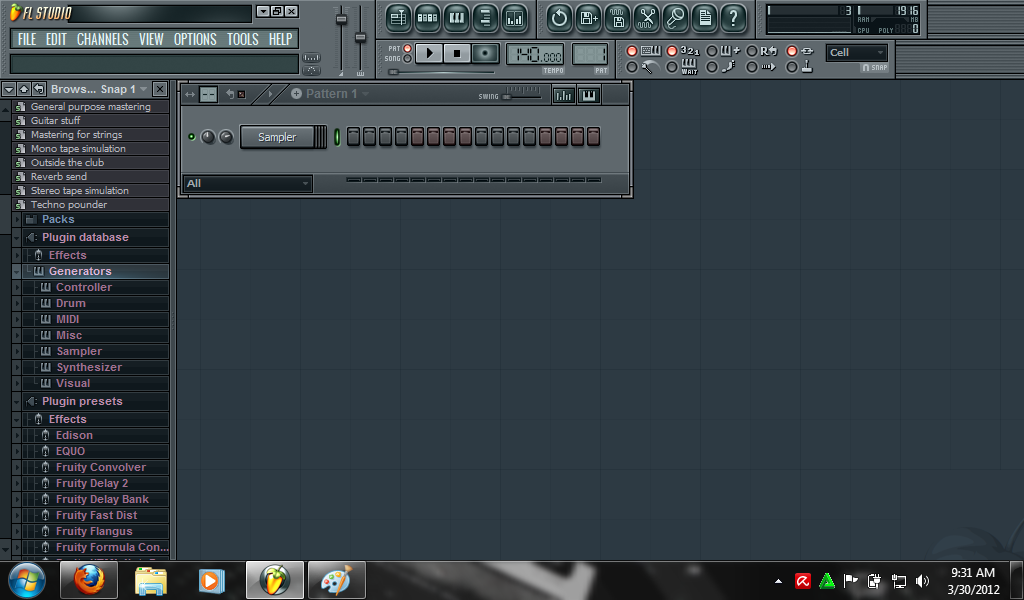Open the EDIT menu
The image size is (1024, 600).
click(56, 39)
